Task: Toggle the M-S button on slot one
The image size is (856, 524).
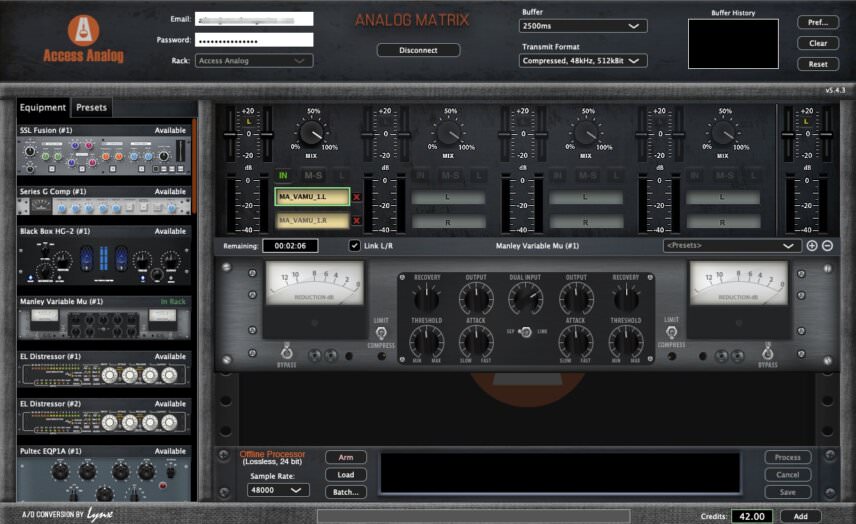Action: point(313,175)
